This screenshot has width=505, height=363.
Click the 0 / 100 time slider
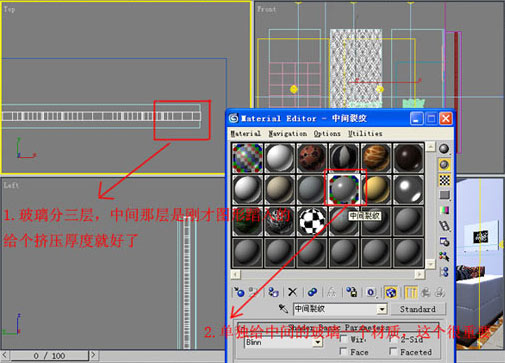[49, 355]
